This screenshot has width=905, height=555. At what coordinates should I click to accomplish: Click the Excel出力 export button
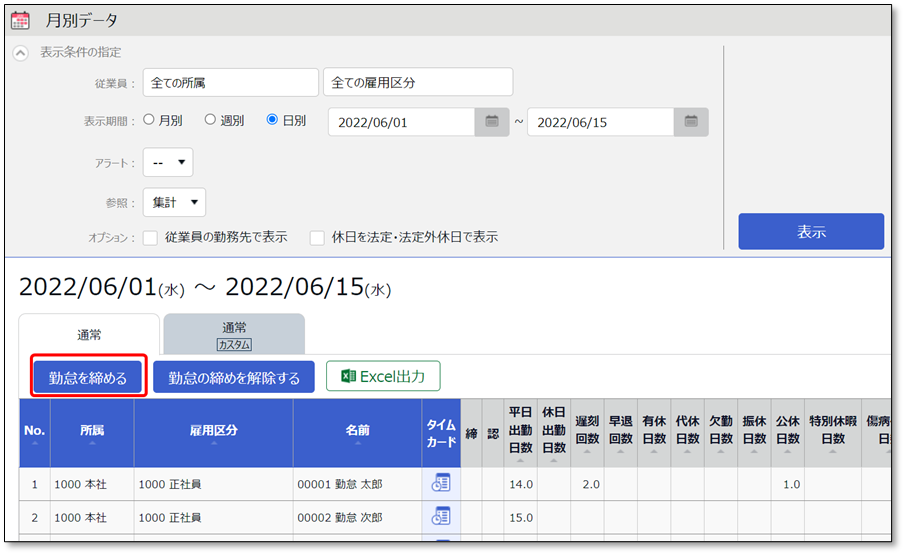pos(383,377)
